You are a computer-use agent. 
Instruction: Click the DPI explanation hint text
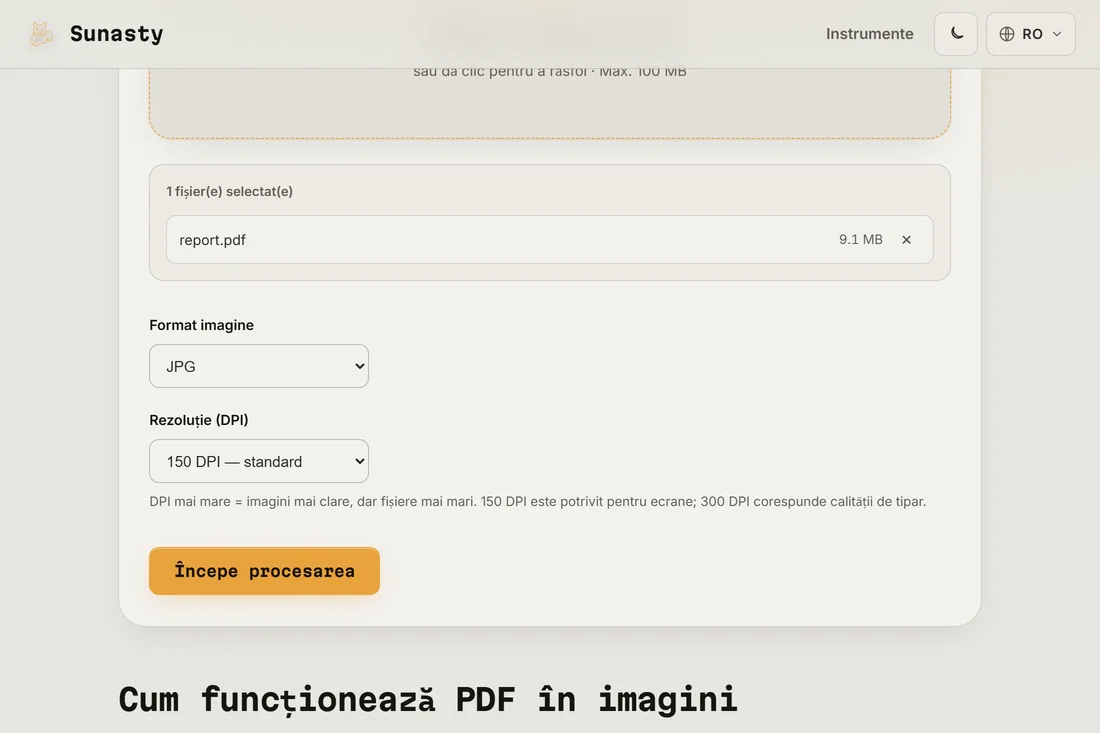pos(537,502)
